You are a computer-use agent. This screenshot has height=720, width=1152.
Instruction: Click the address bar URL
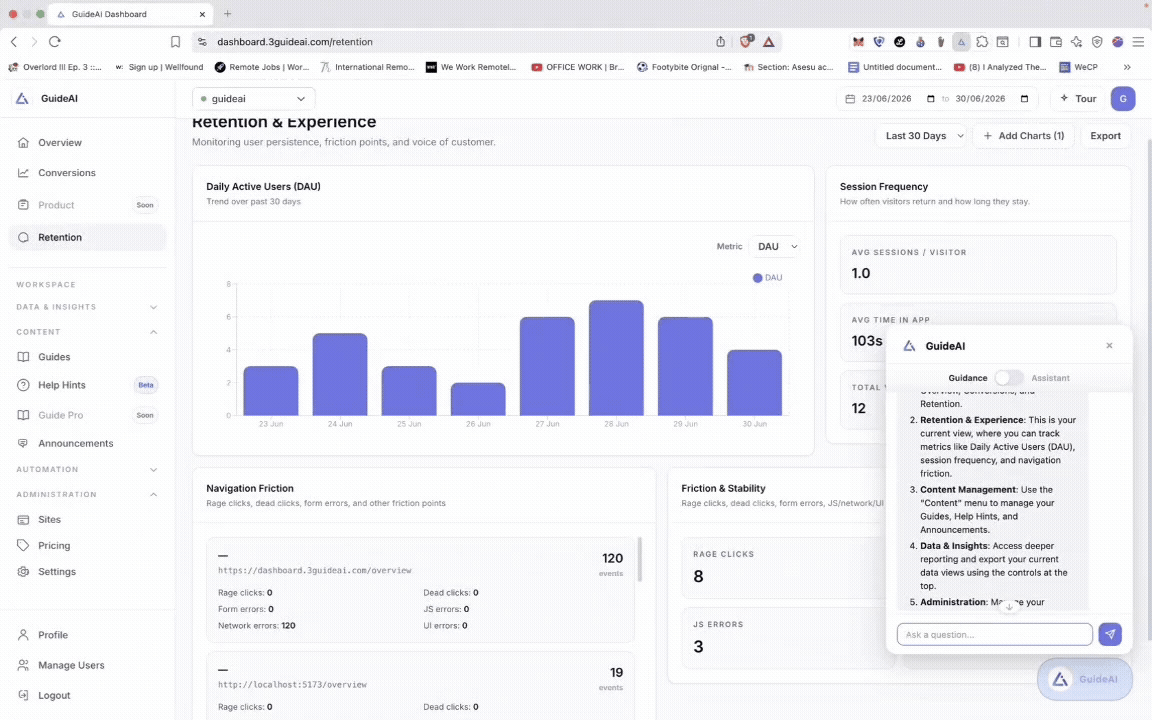click(295, 42)
